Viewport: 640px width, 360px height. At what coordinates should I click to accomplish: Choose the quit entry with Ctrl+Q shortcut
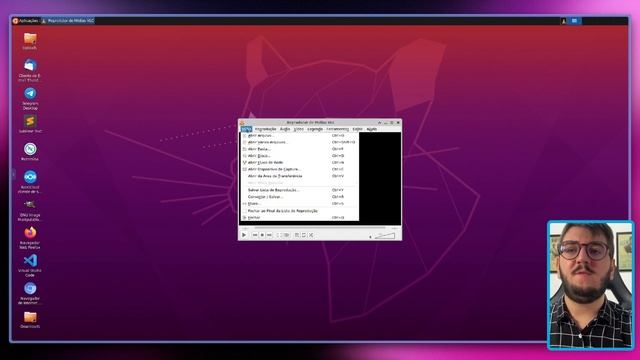coord(299,218)
